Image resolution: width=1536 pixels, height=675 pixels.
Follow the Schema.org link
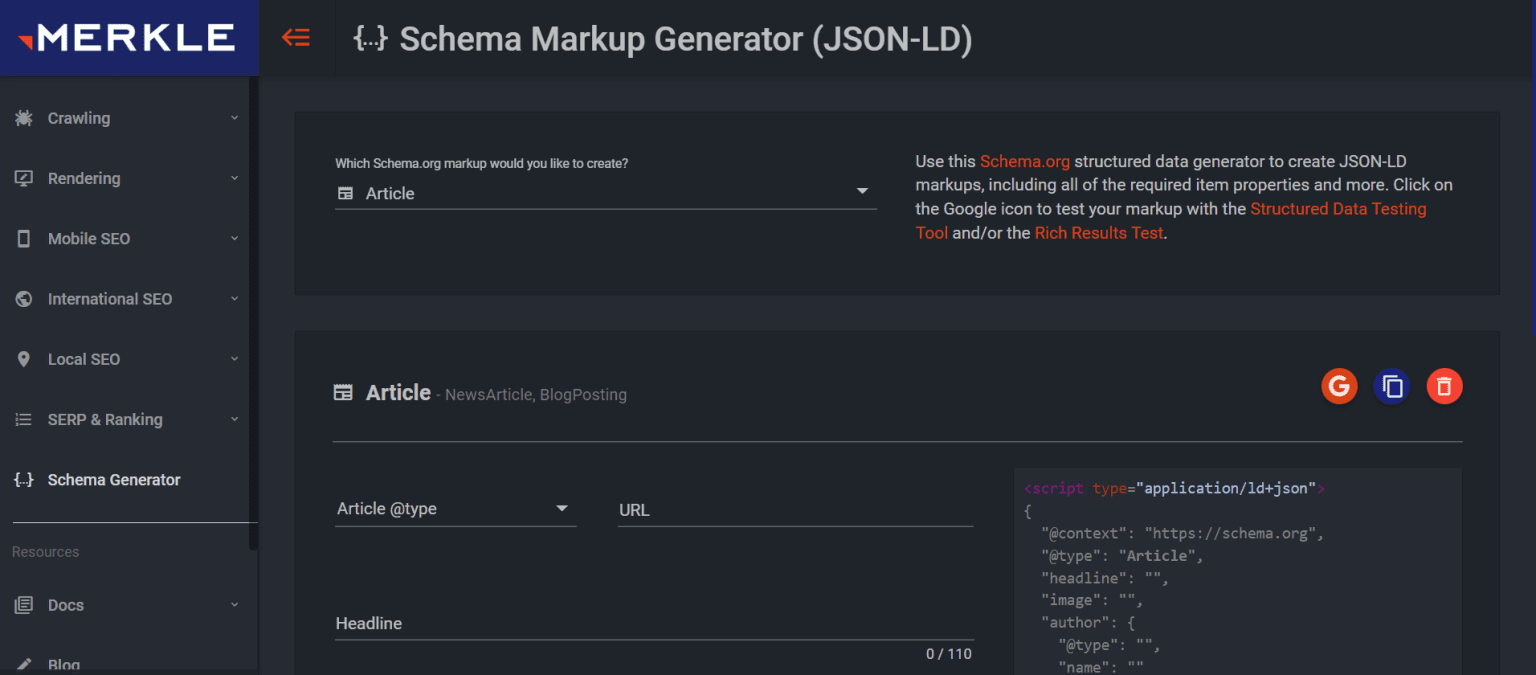pos(1024,160)
